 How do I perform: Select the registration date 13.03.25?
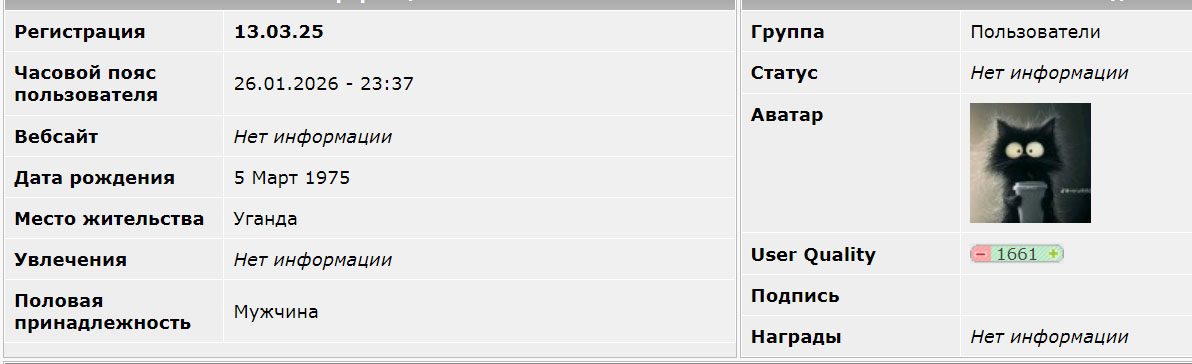(278, 32)
